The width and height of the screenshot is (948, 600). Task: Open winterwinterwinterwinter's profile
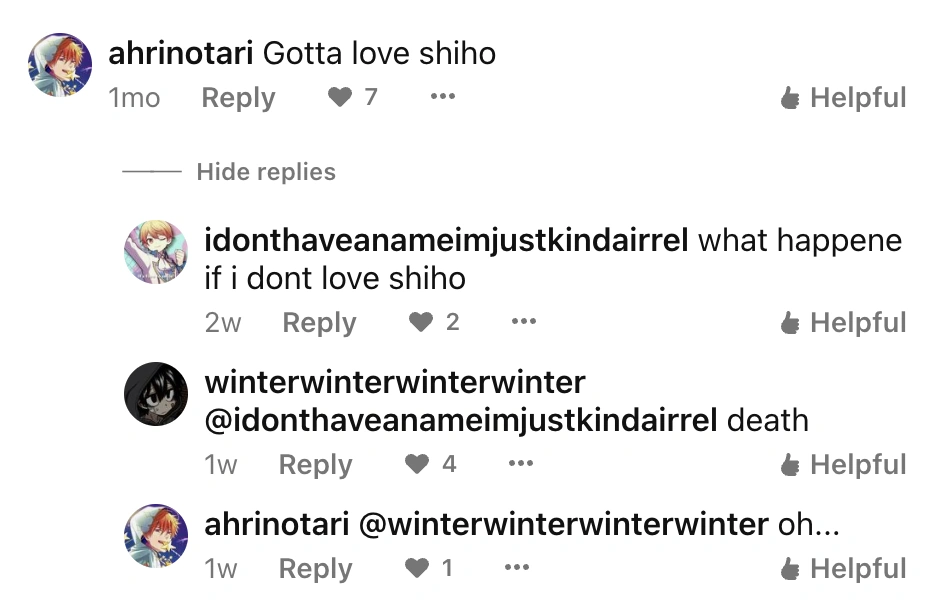tap(394, 382)
